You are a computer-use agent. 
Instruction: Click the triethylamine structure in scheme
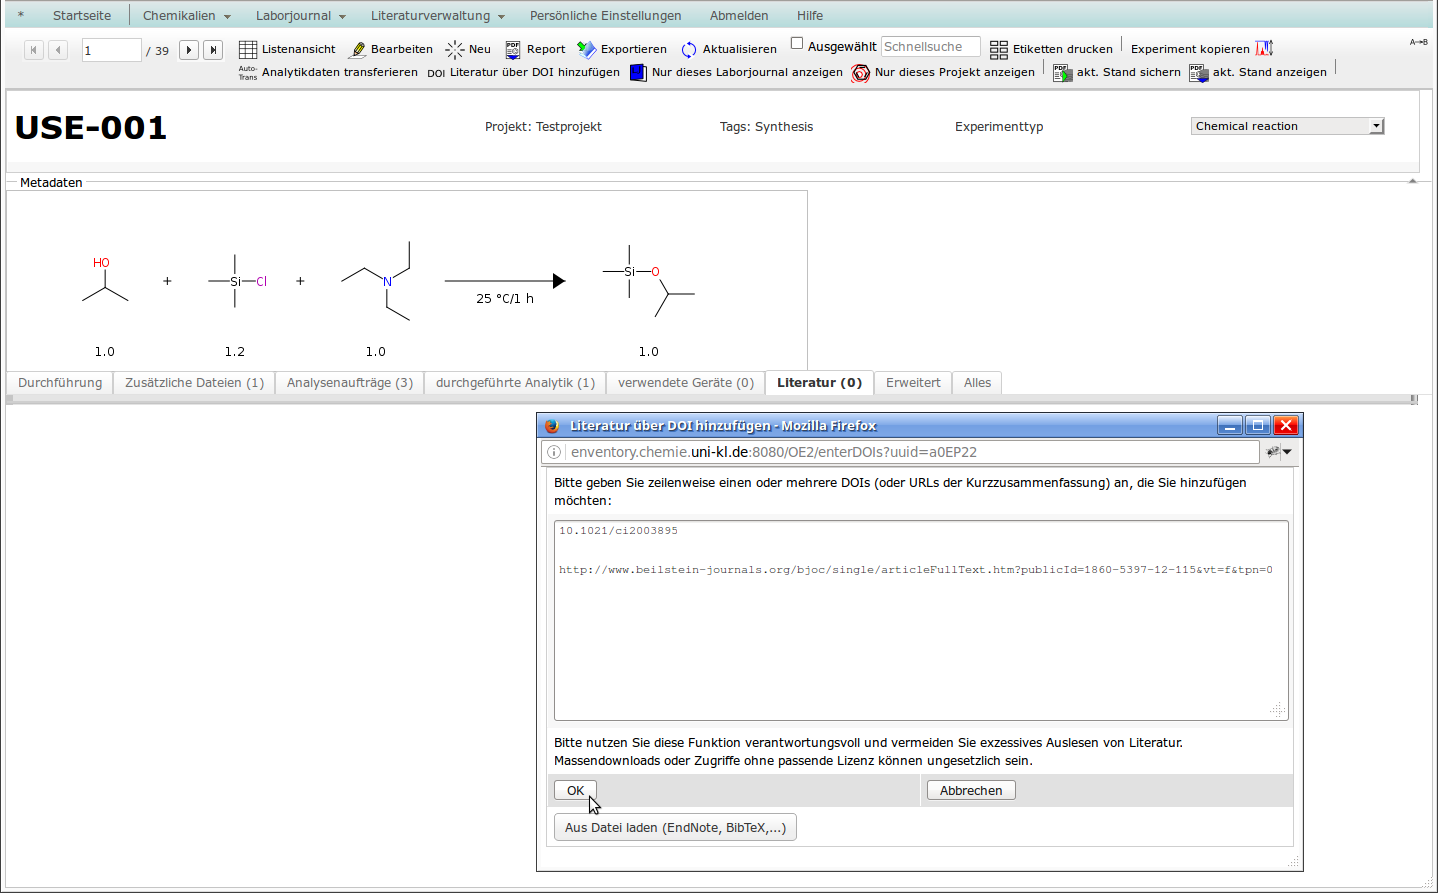click(377, 281)
